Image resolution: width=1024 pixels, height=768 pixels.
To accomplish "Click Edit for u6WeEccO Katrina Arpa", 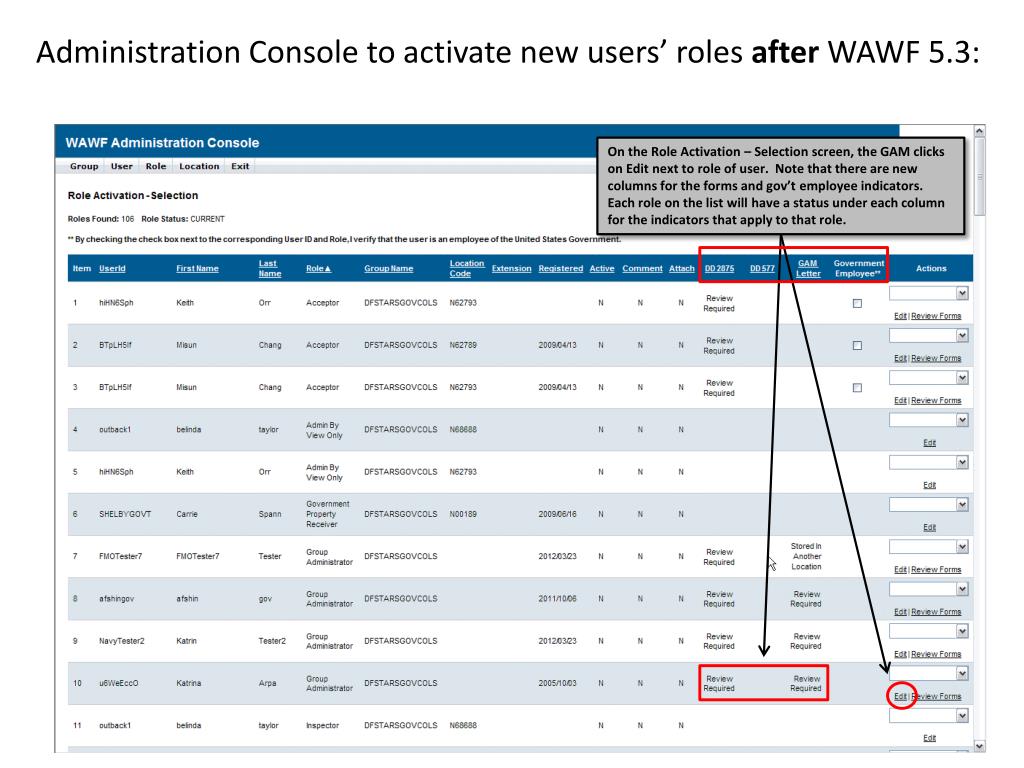I will tap(900, 696).
